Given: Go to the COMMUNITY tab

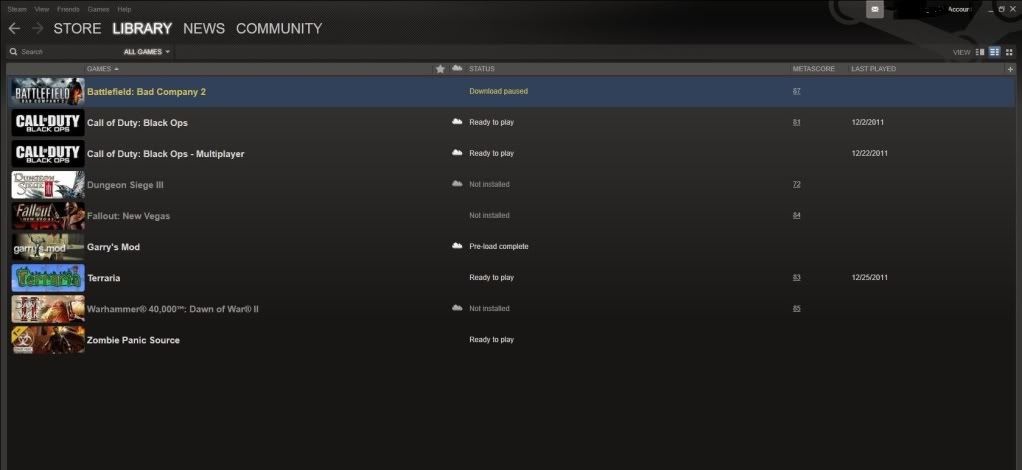Looking at the screenshot, I should tap(279, 29).
